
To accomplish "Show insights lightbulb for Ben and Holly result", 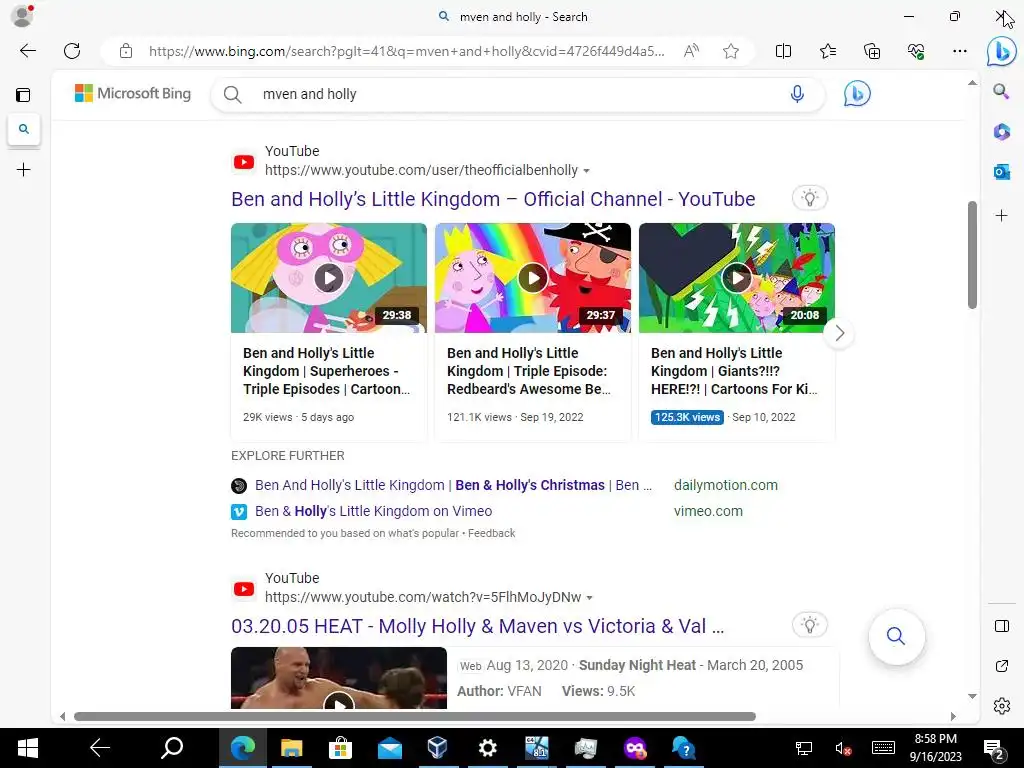I will pyautogui.click(x=810, y=198).
